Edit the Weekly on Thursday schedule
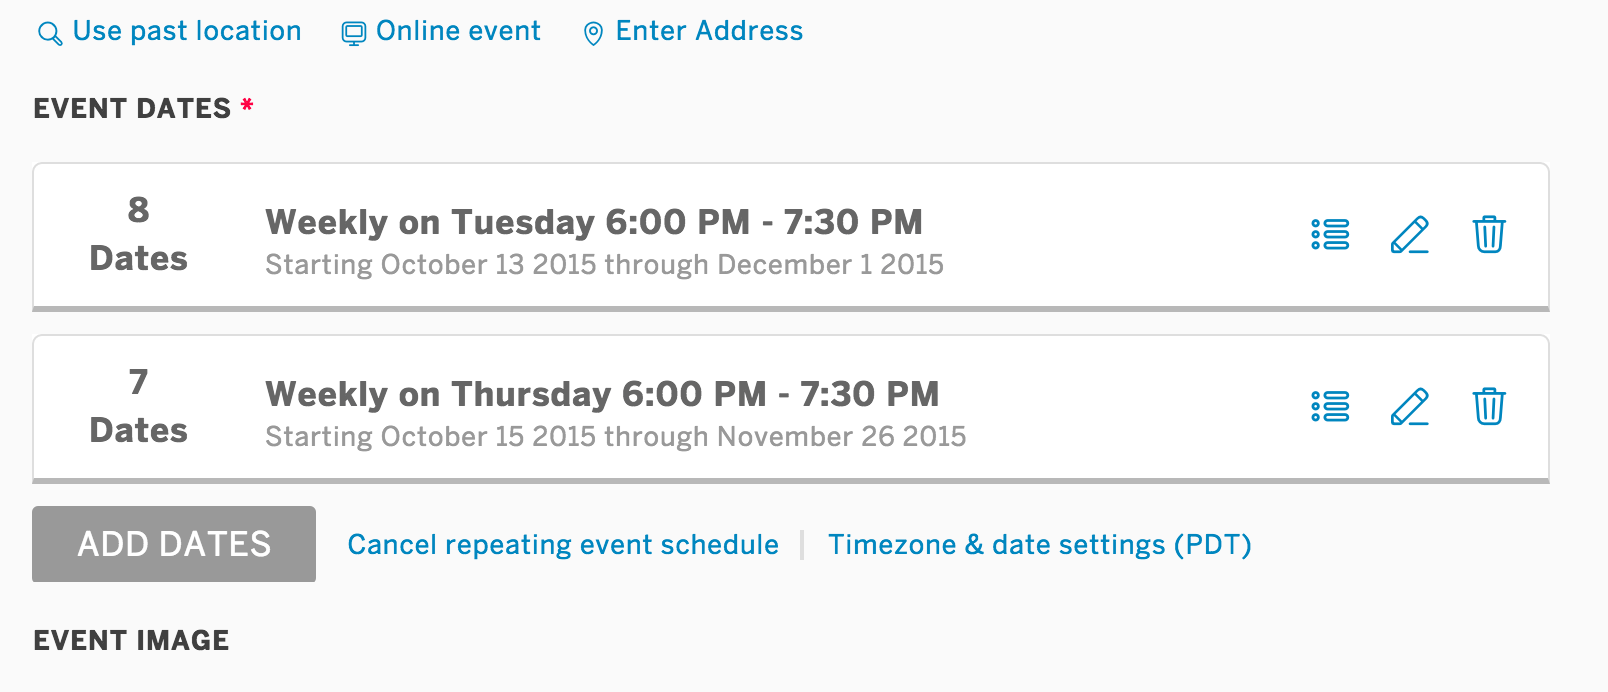Image resolution: width=1608 pixels, height=692 pixels. [1409, 407]
